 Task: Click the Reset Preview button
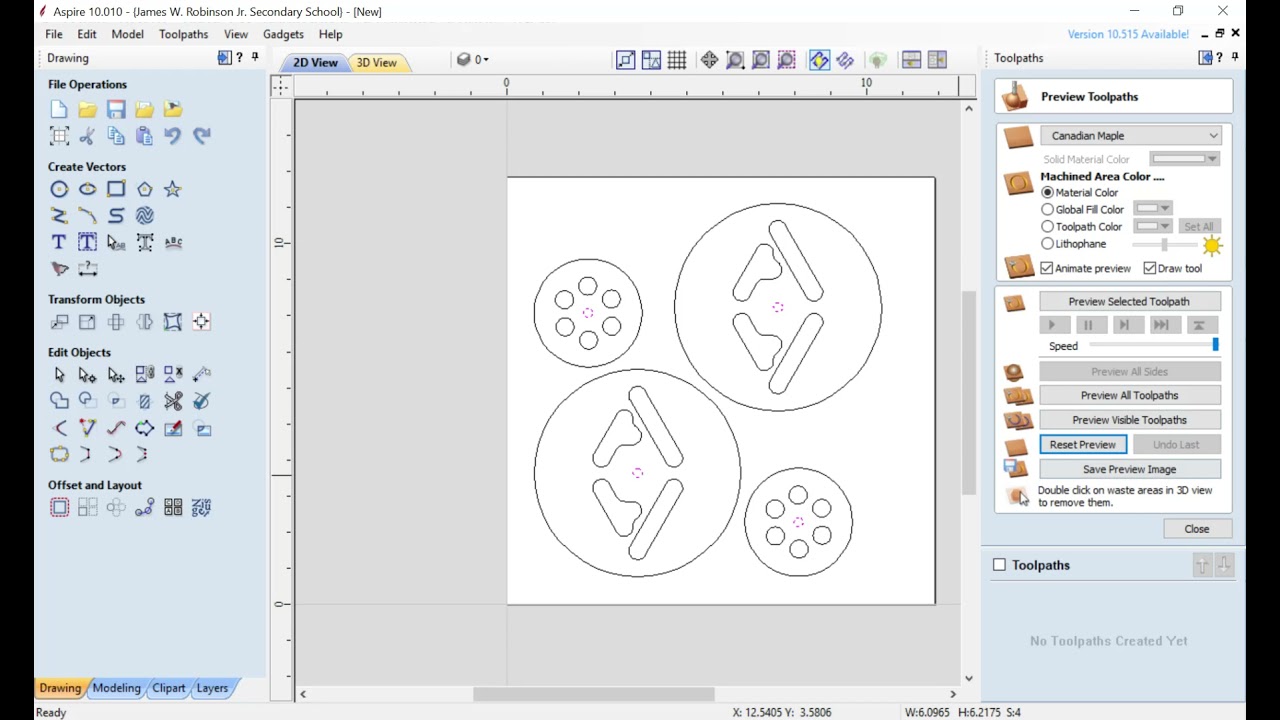point(1083,445)
